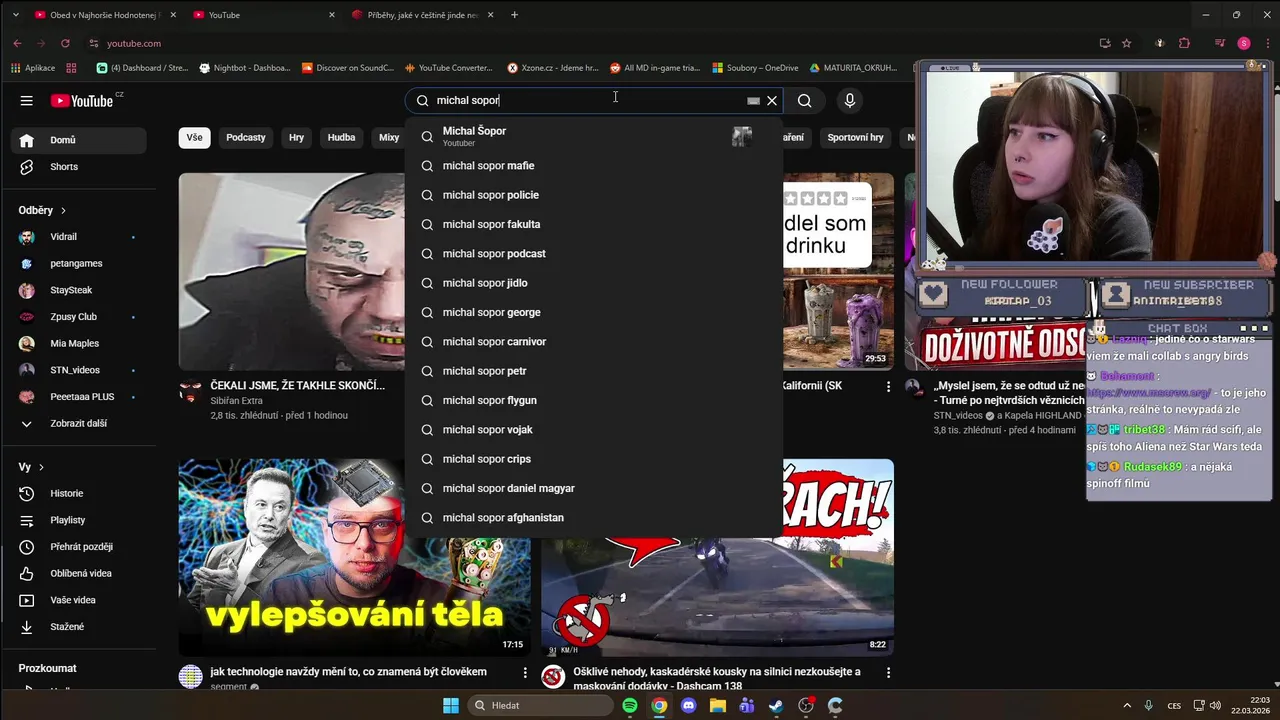The width and height of the screenshot is (1280, 720).
Task: Select the 'Vše' filter chip
Action: tap(194, 138)
